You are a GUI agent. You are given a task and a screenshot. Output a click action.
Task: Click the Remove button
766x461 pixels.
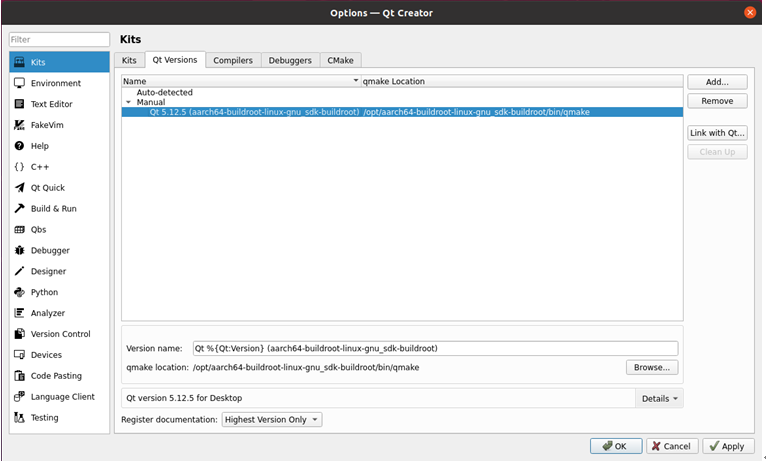tap(717, 101)
